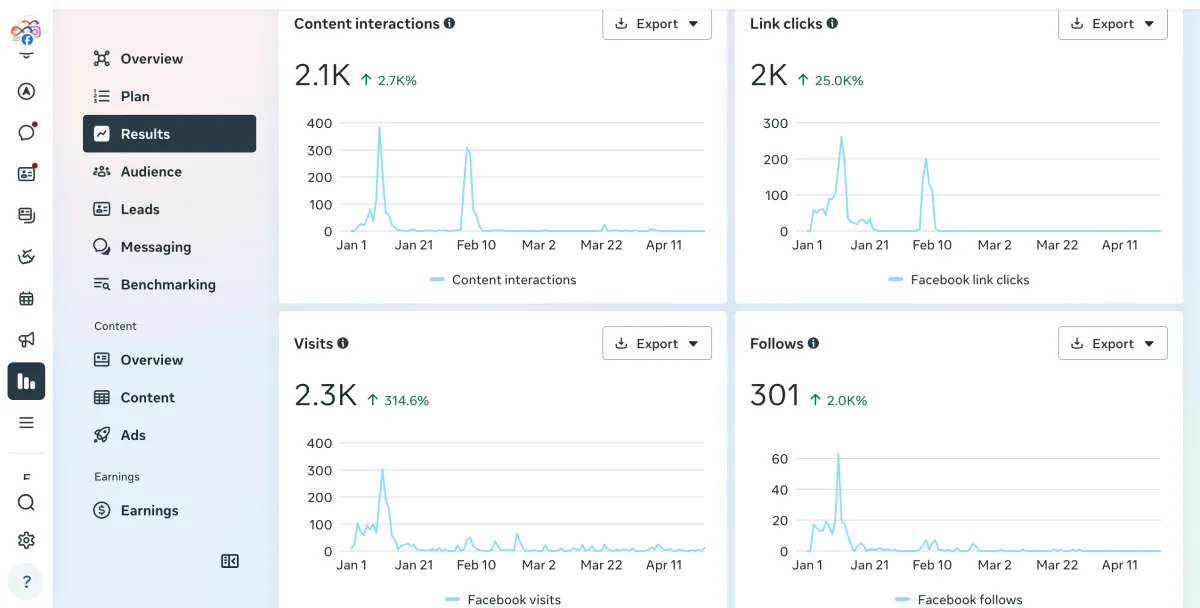Click info icon next to Content interactions
The height and width of the screenshot is (608, 1200).
450,23
